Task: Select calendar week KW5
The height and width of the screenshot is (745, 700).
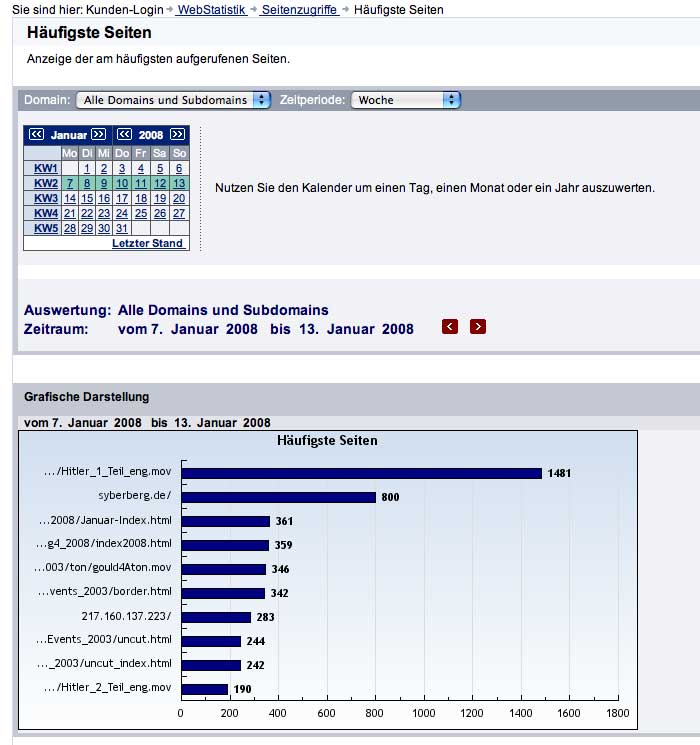Action: tap(46, 229)
